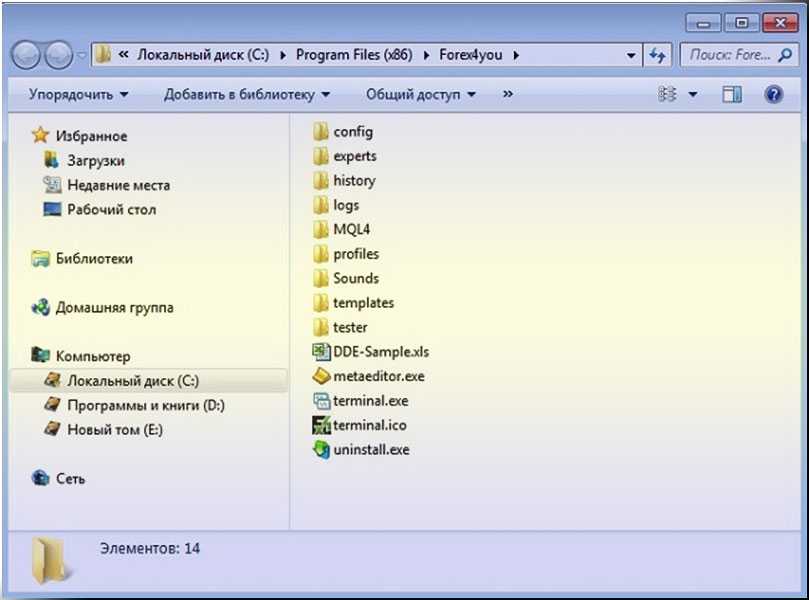
Task: Click the refresh icon beside address bar
Action: pyautogui.click(x=657, y=55)
